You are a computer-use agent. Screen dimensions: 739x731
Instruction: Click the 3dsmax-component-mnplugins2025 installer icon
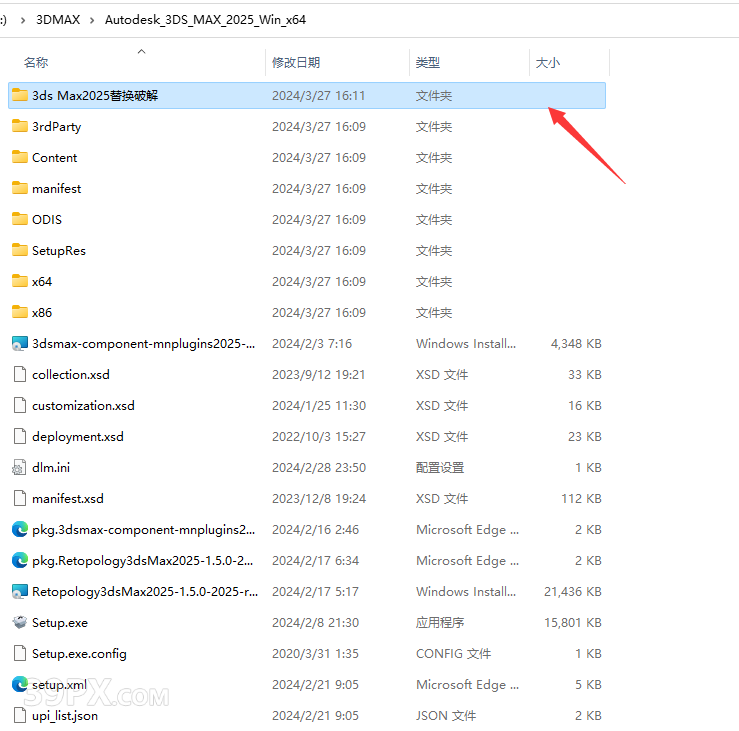click(x=20, y=344)
